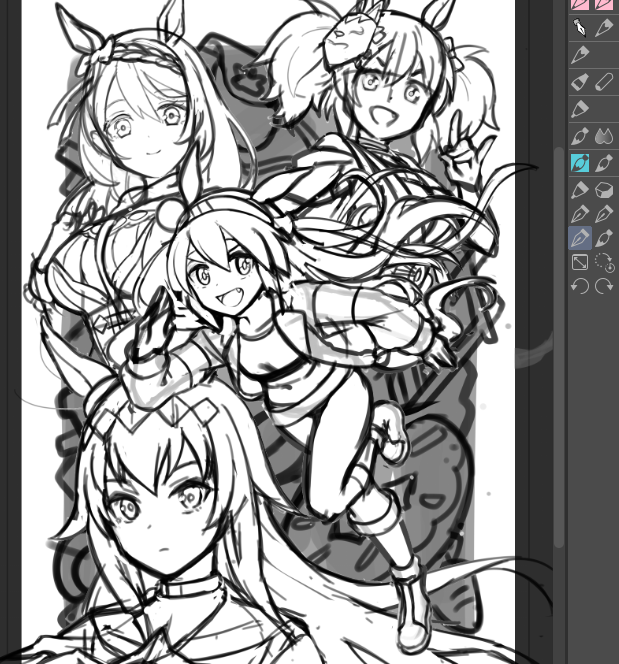Choose the blend droplets tool icon
This screenshot has width=619, height=664.
point(604,136)
